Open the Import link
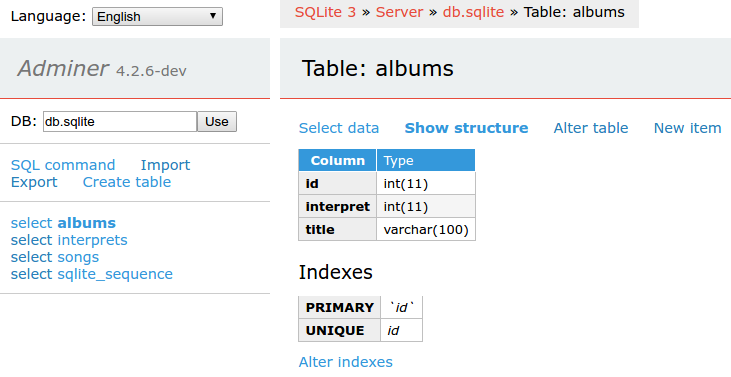Screen dimensions: 731x377 tap(165, 165)
